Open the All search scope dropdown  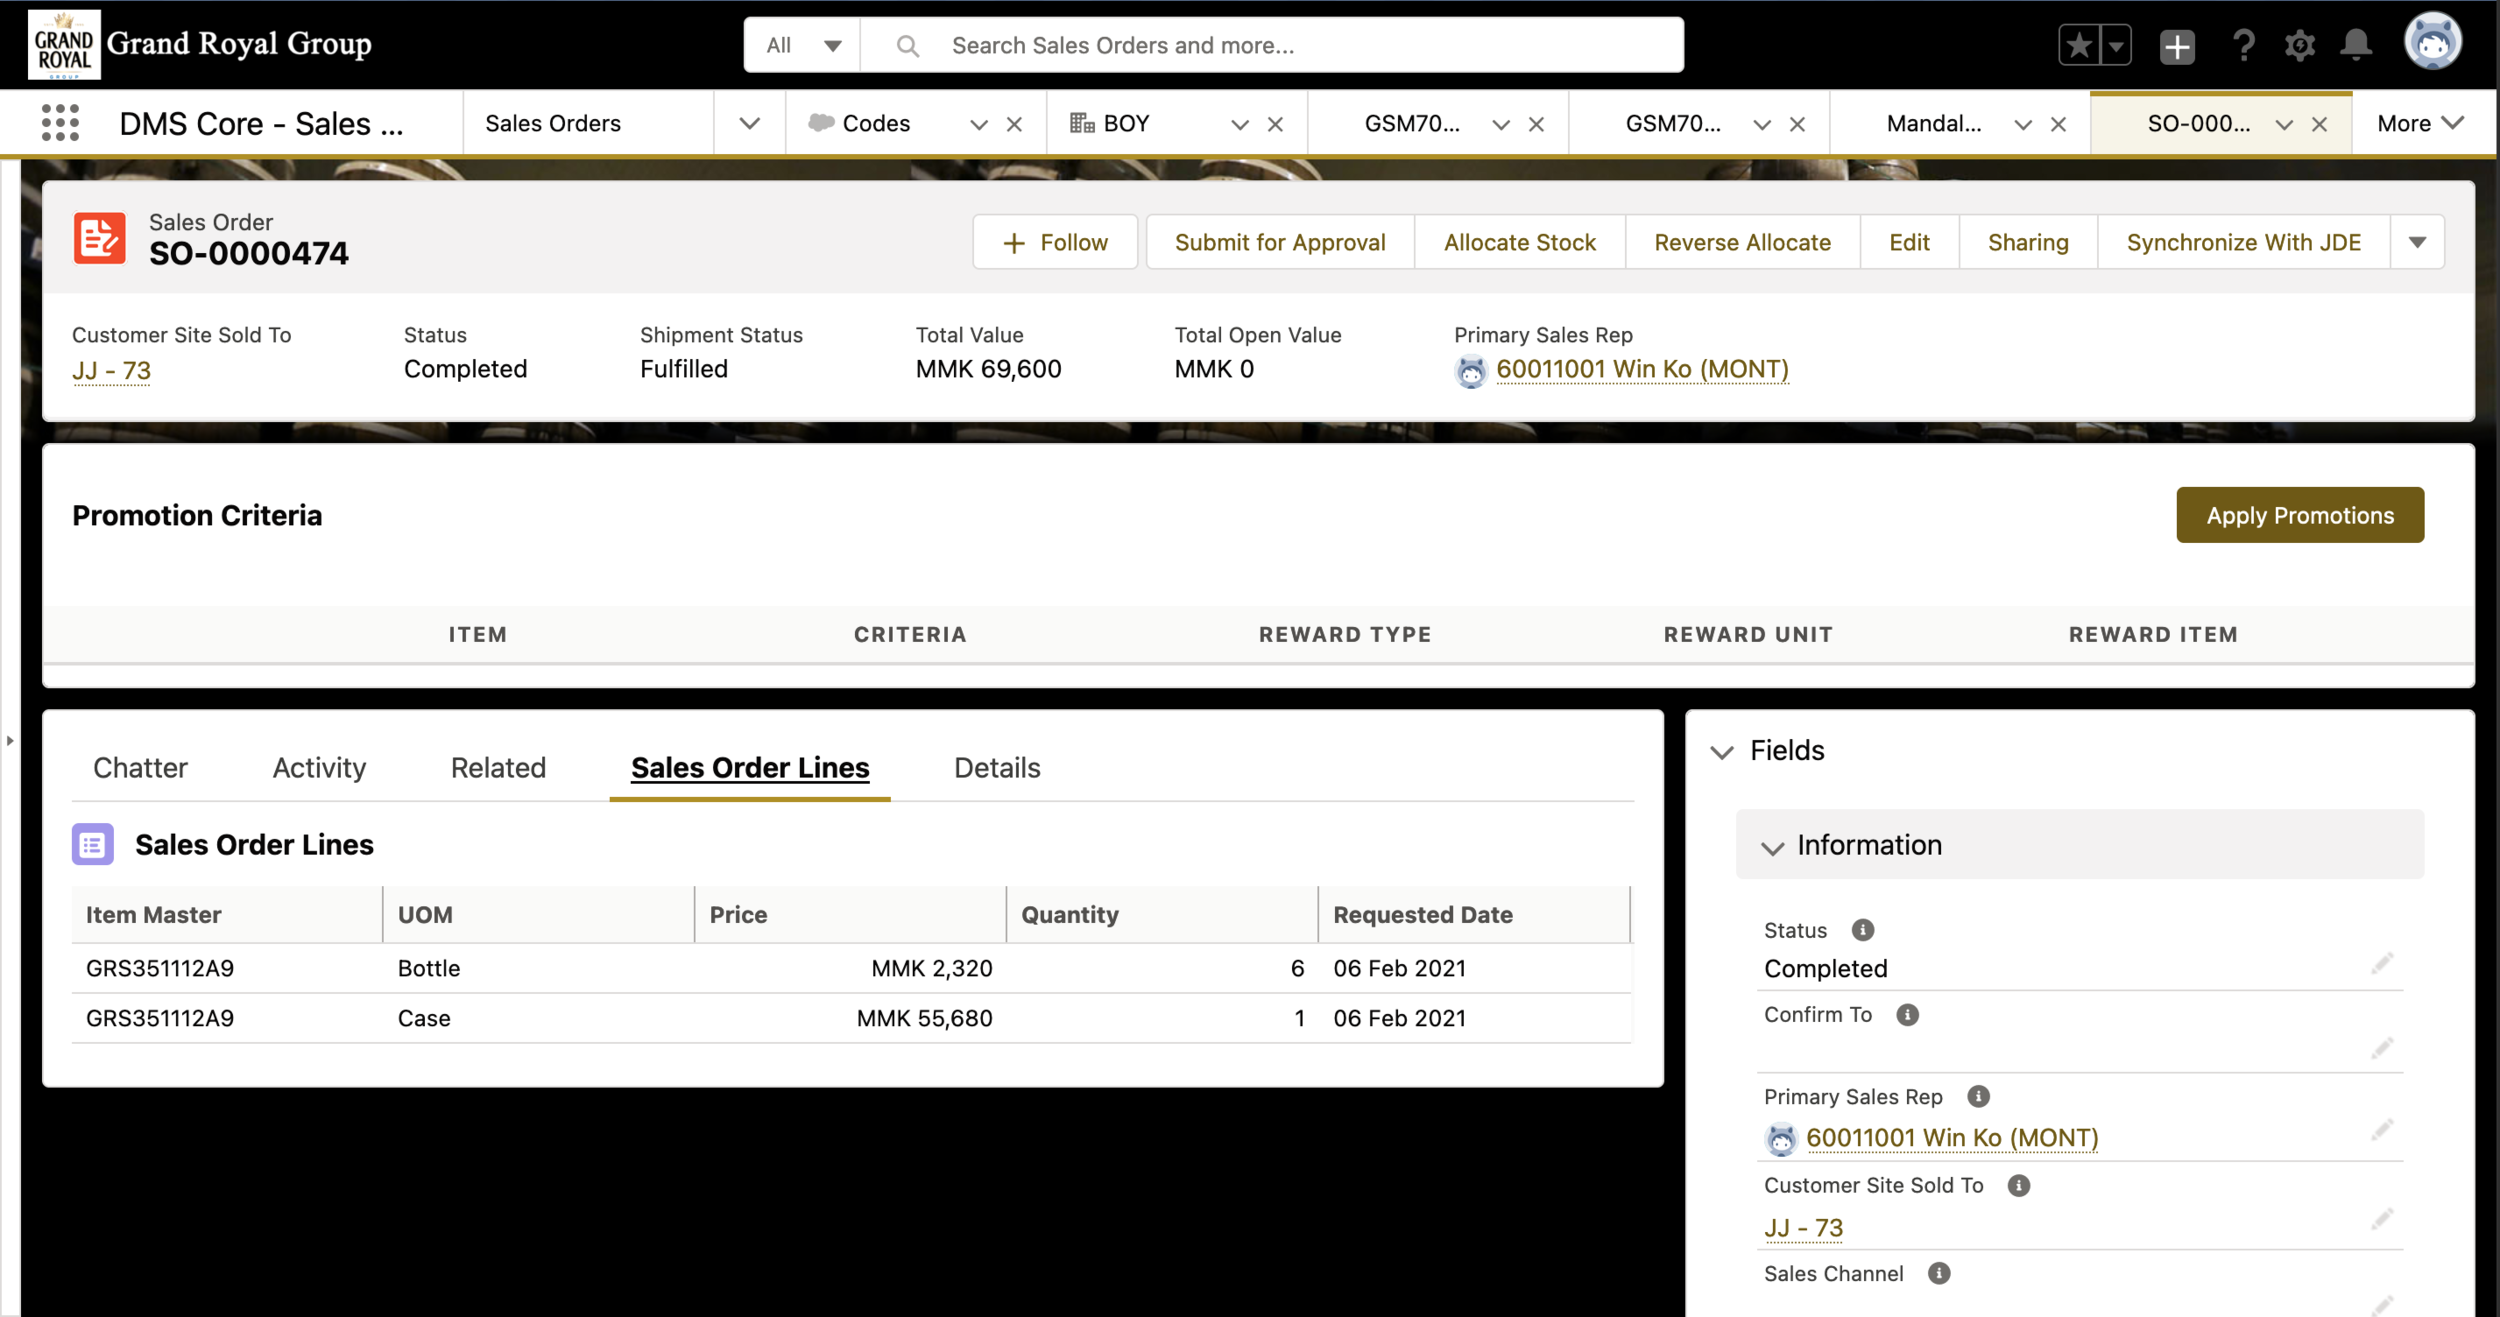pos(803,45)
